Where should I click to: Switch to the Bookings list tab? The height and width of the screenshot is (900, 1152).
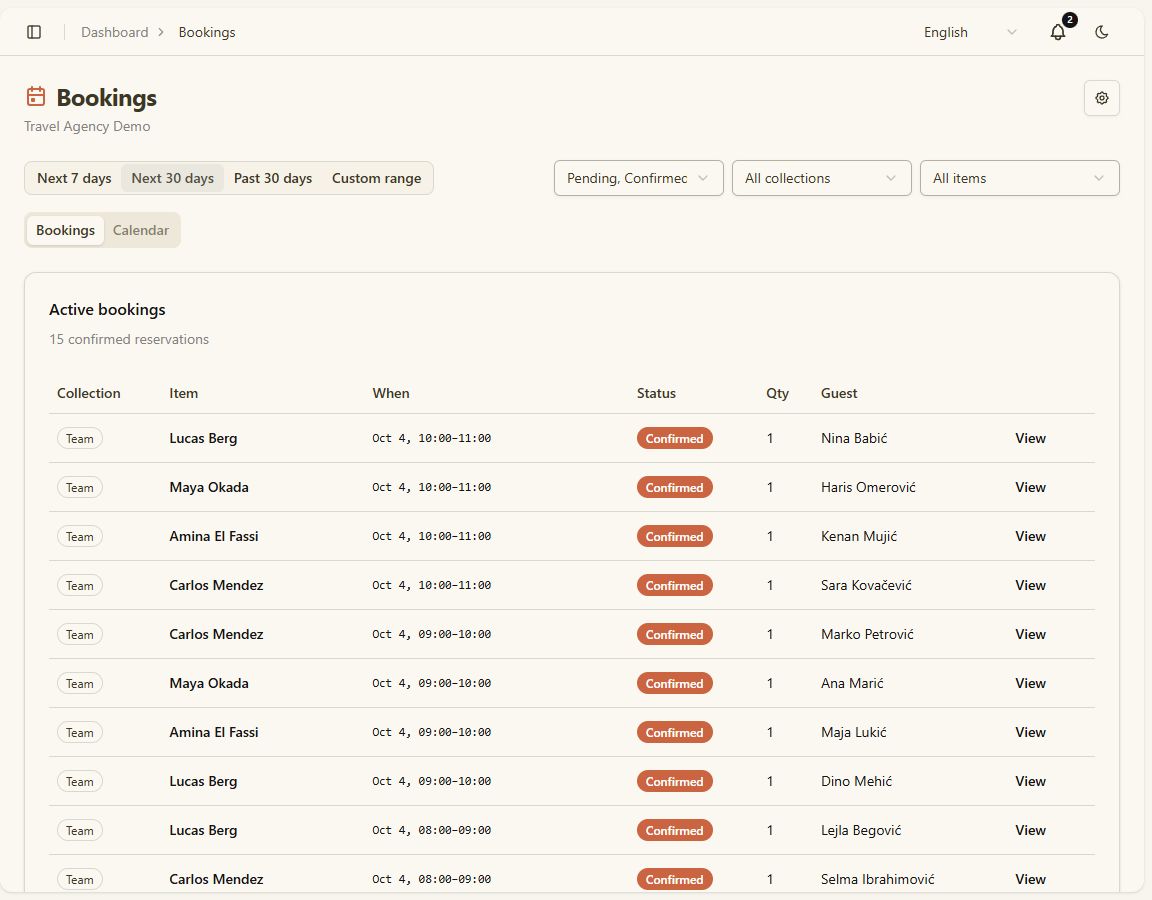pos(65,230)
